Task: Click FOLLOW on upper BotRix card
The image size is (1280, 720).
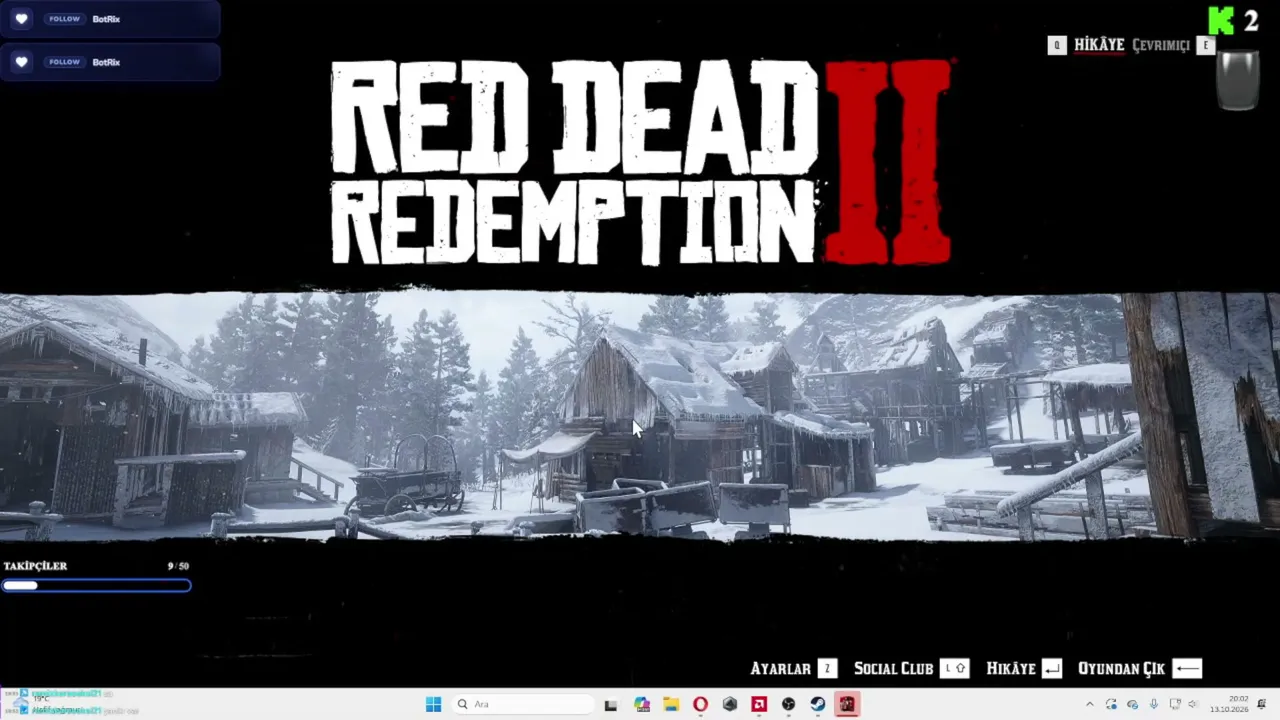Action: (64, 19)
